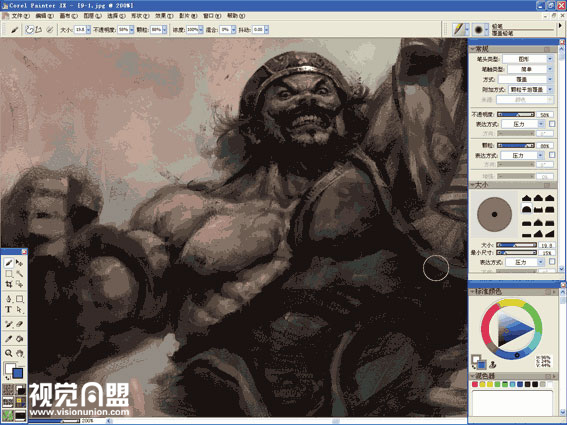Open the 方式 method dropdown
The height and width of the screenshot is (425, 567).
[x=526, y=79]
